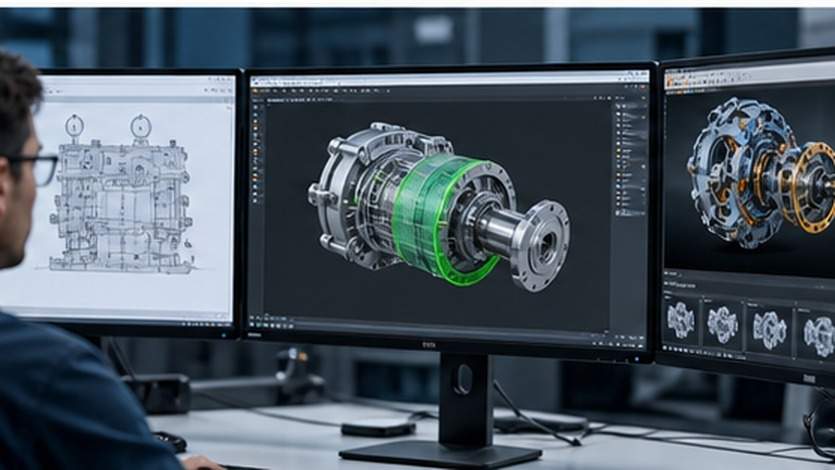The image size is (835, 470).
Task: Open the first thumbnail in the right monitor's strip
Action: [x=681, y=320]
